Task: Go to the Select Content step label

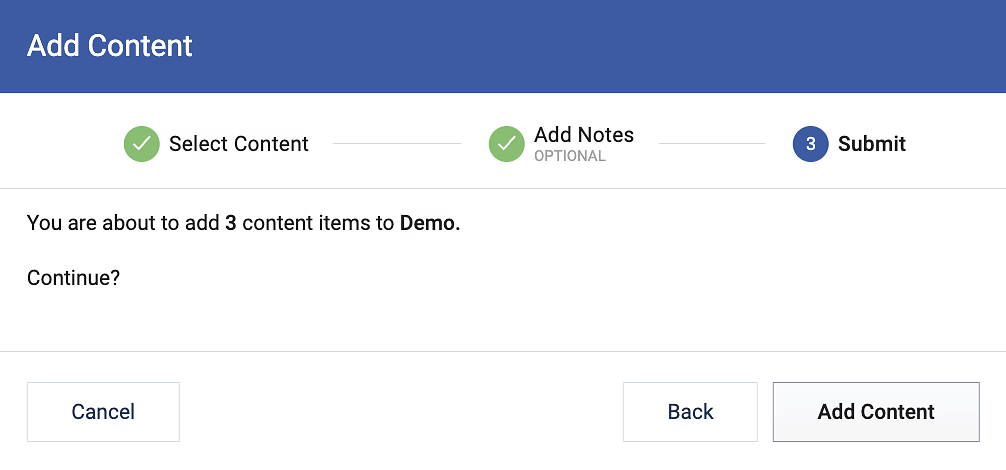Action: (x=239, y=144)
